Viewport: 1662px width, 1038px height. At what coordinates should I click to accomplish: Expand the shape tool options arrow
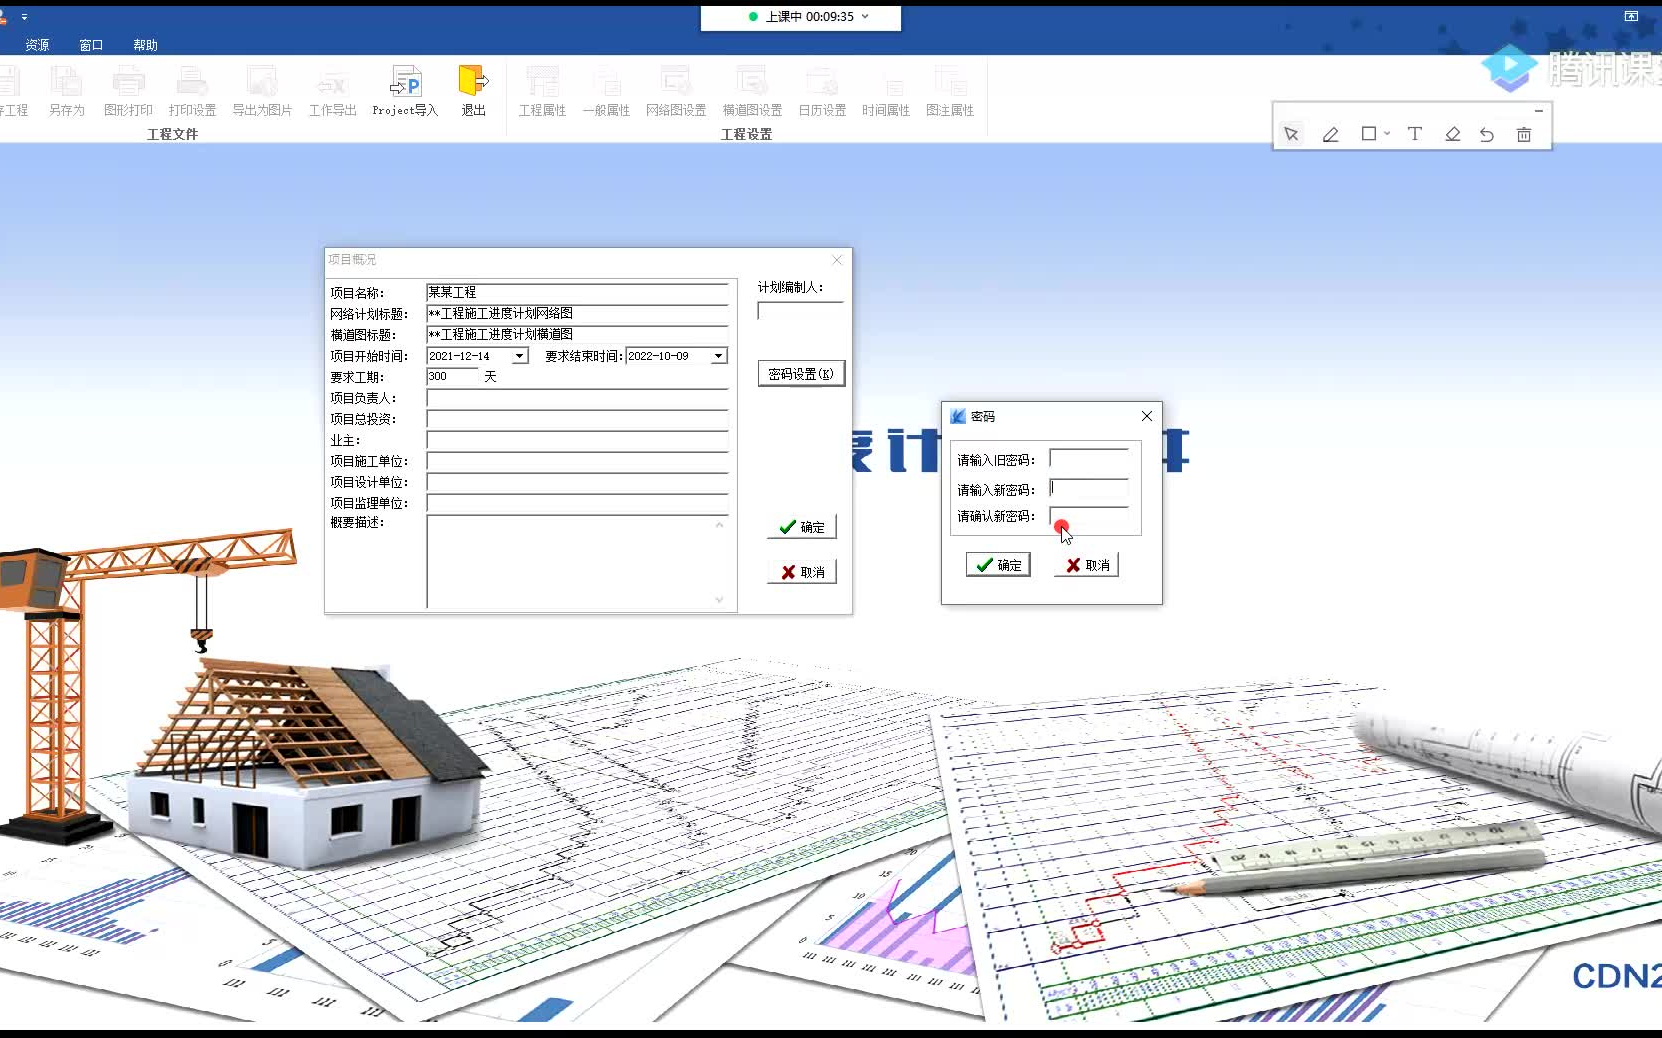click(x=1387, y=133)
